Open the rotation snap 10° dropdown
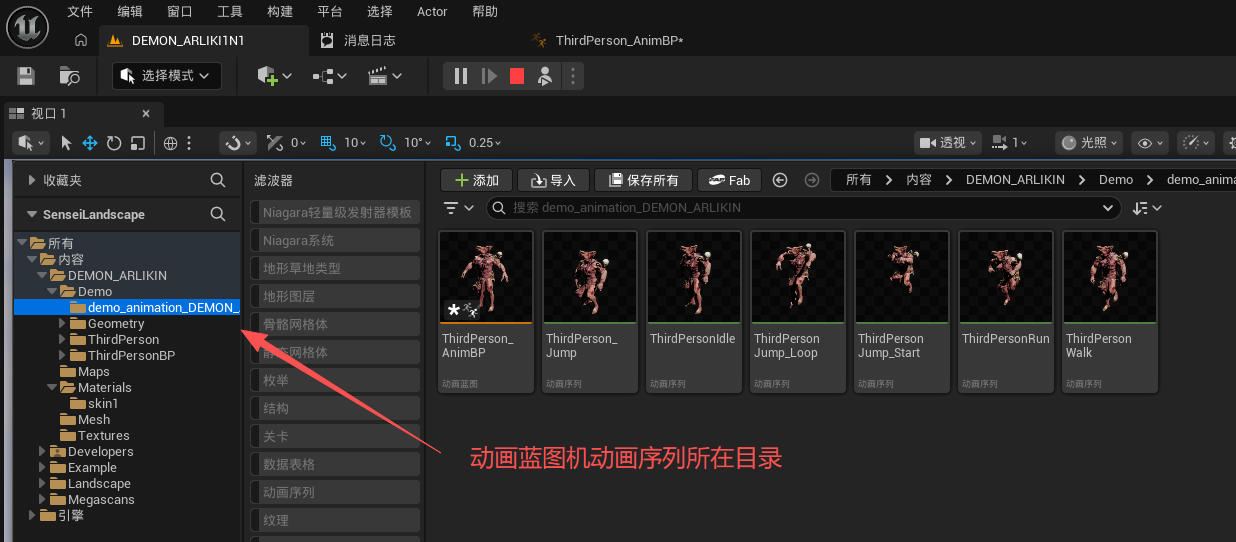1236x542 pixels. point(417,143)
